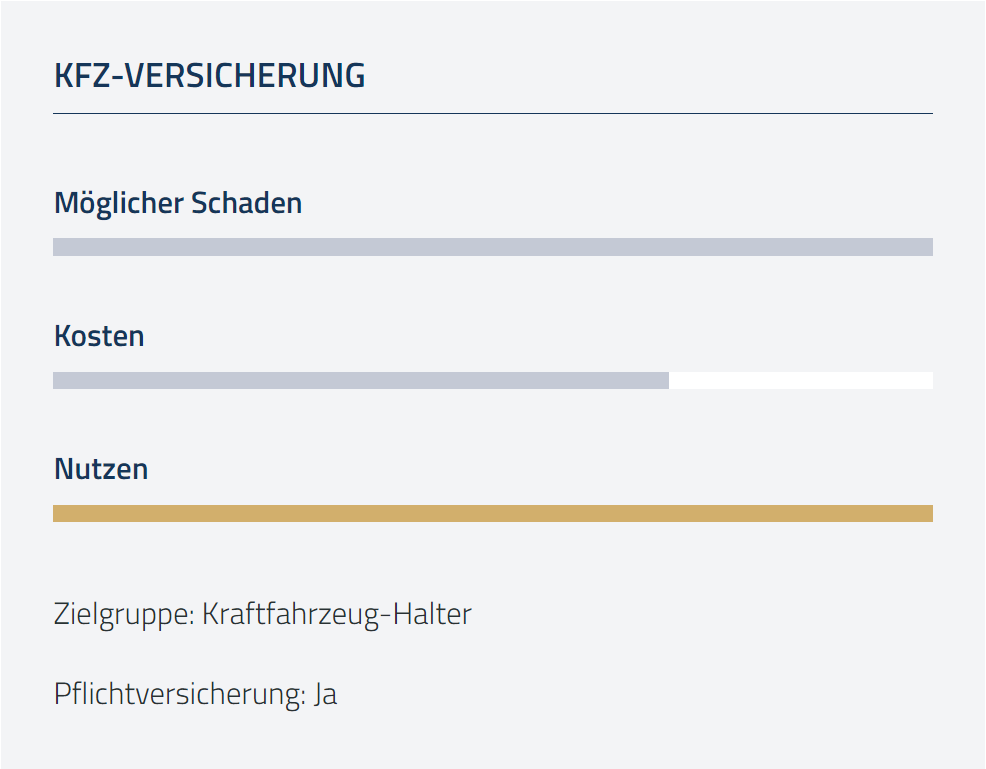Click the word VERSICHERUNG in the heading
986x769 pixels.
coord(245,75)
